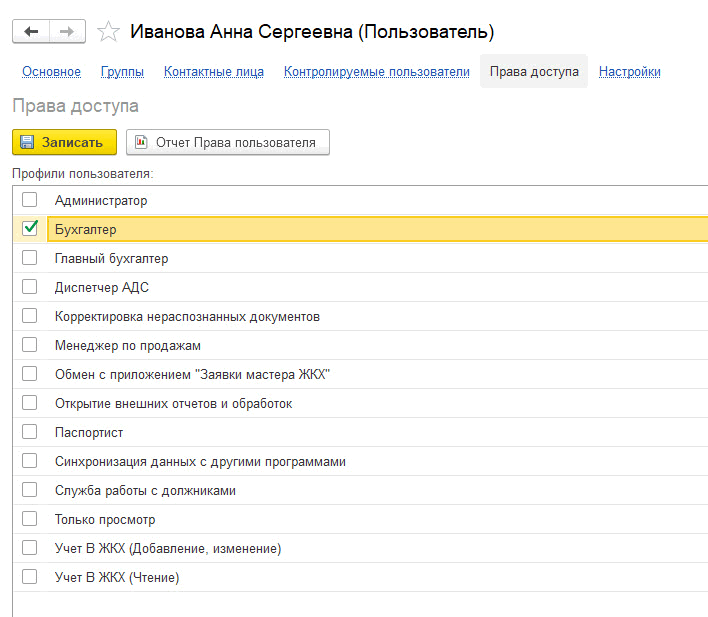708x617 pixels.
Task: Enable the Администратор profile checkbox
Action: [x=30, y=200]
